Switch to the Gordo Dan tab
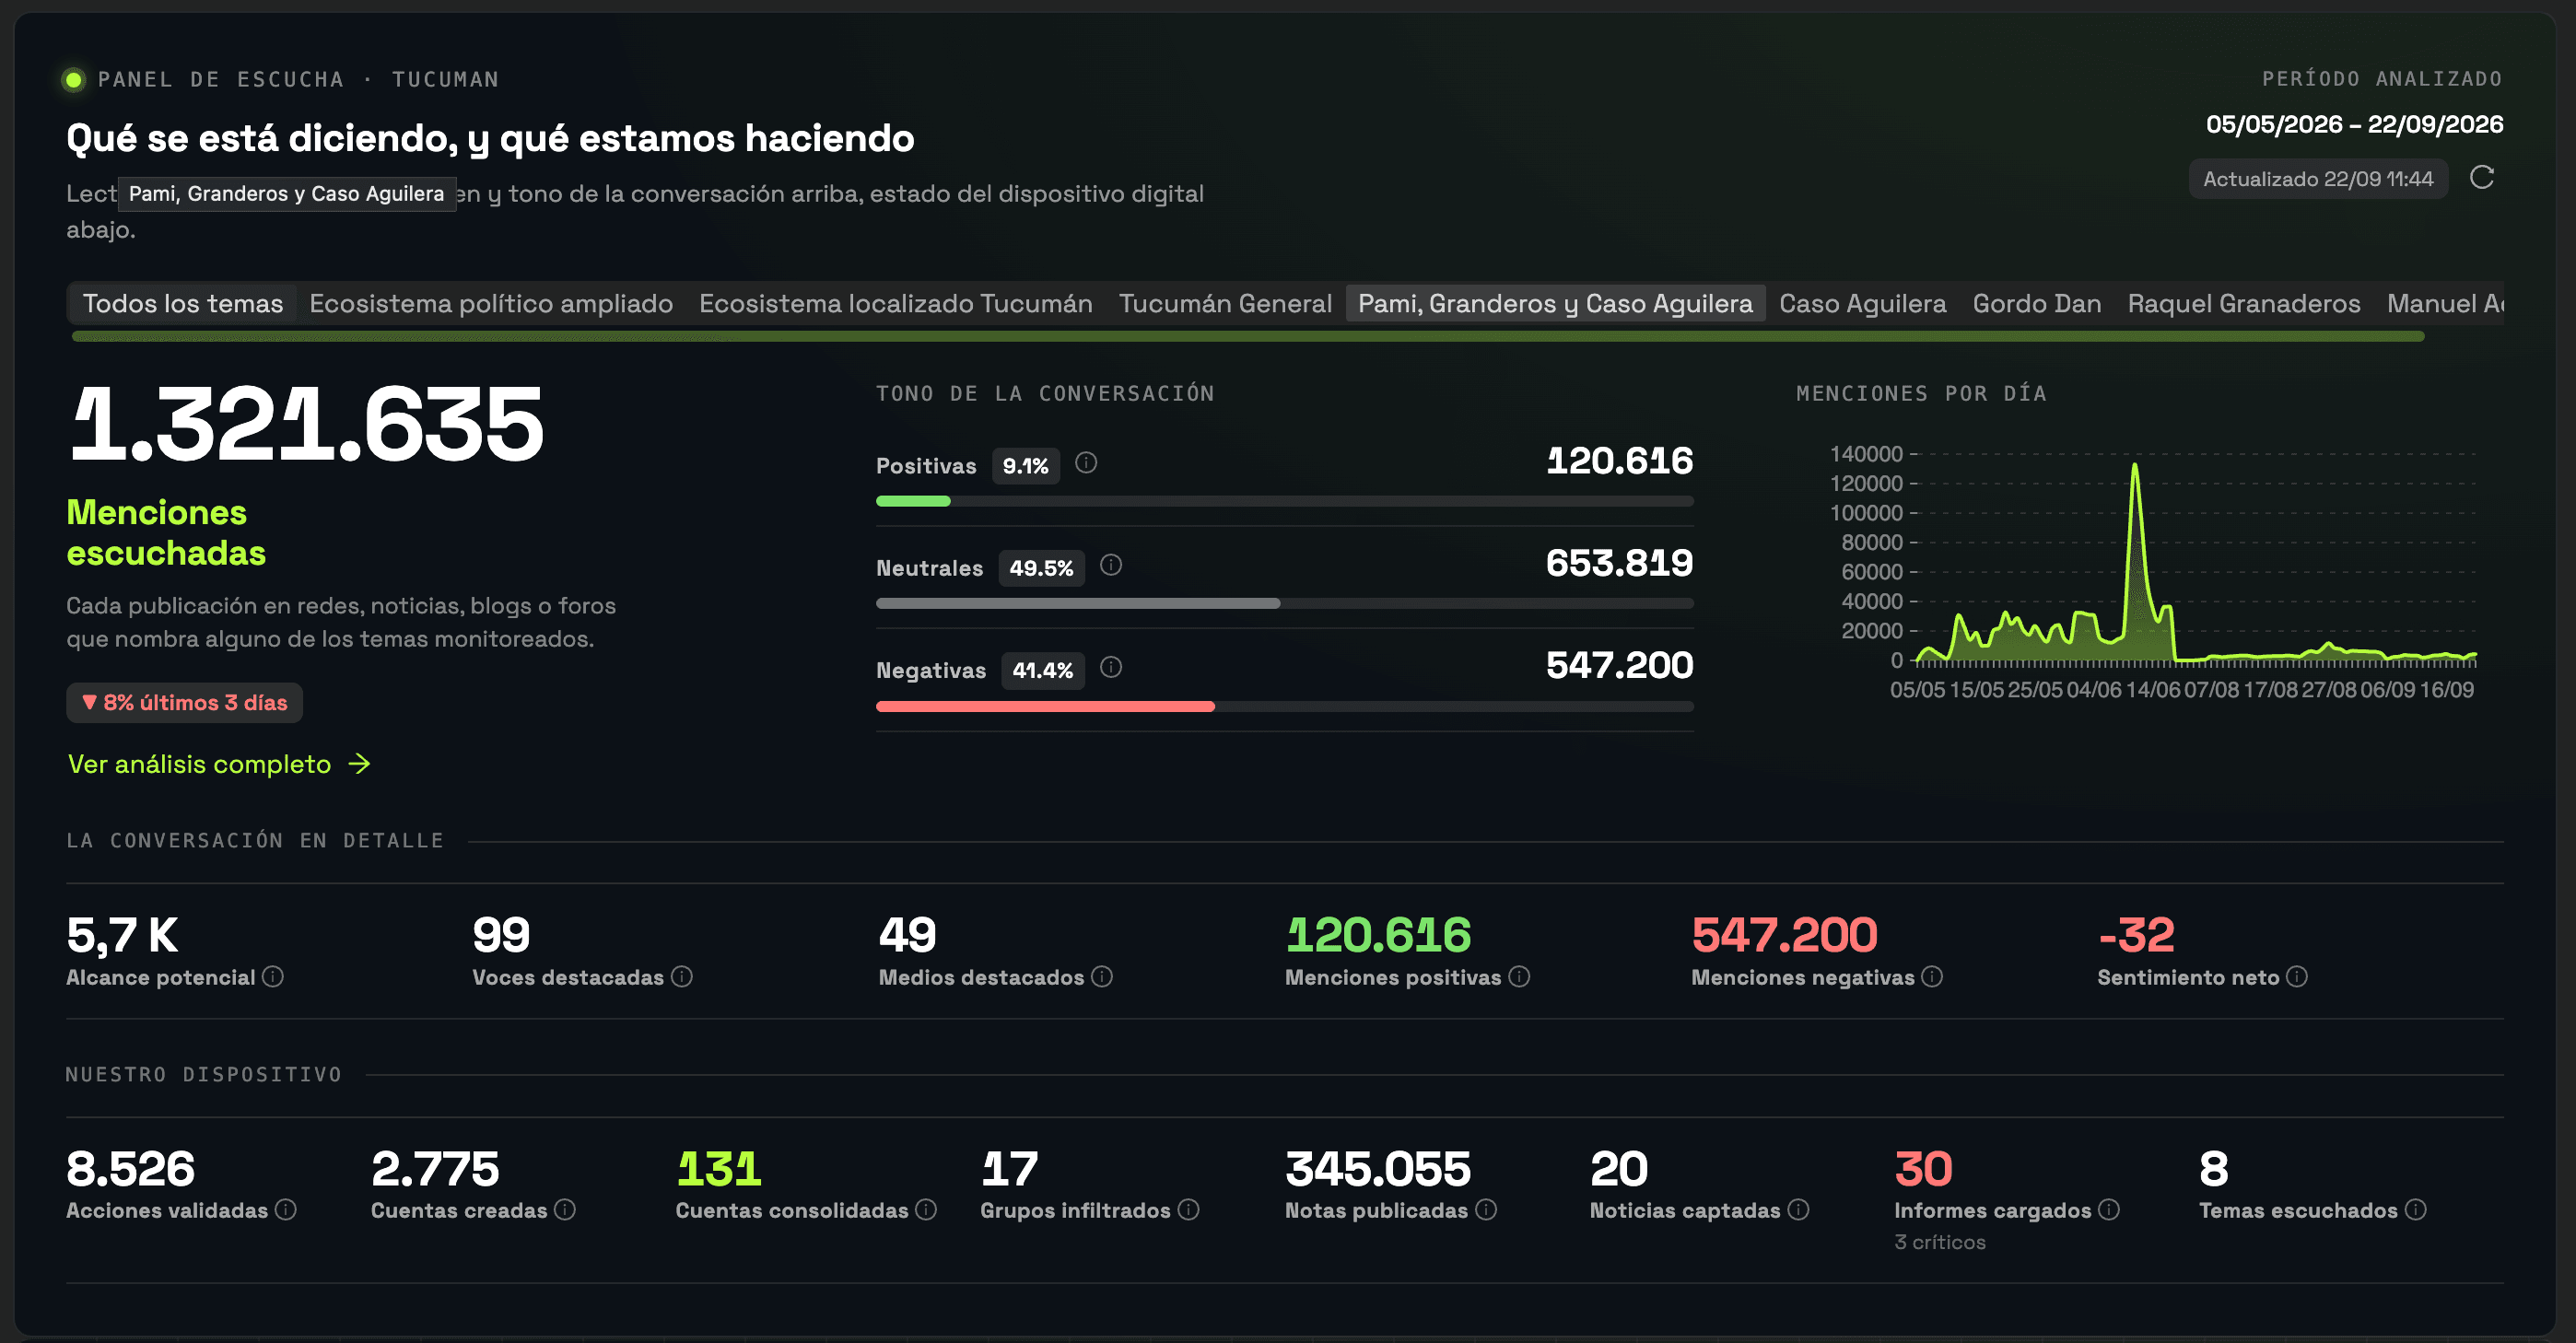 pyautogui.click(x=2036, y=303)
